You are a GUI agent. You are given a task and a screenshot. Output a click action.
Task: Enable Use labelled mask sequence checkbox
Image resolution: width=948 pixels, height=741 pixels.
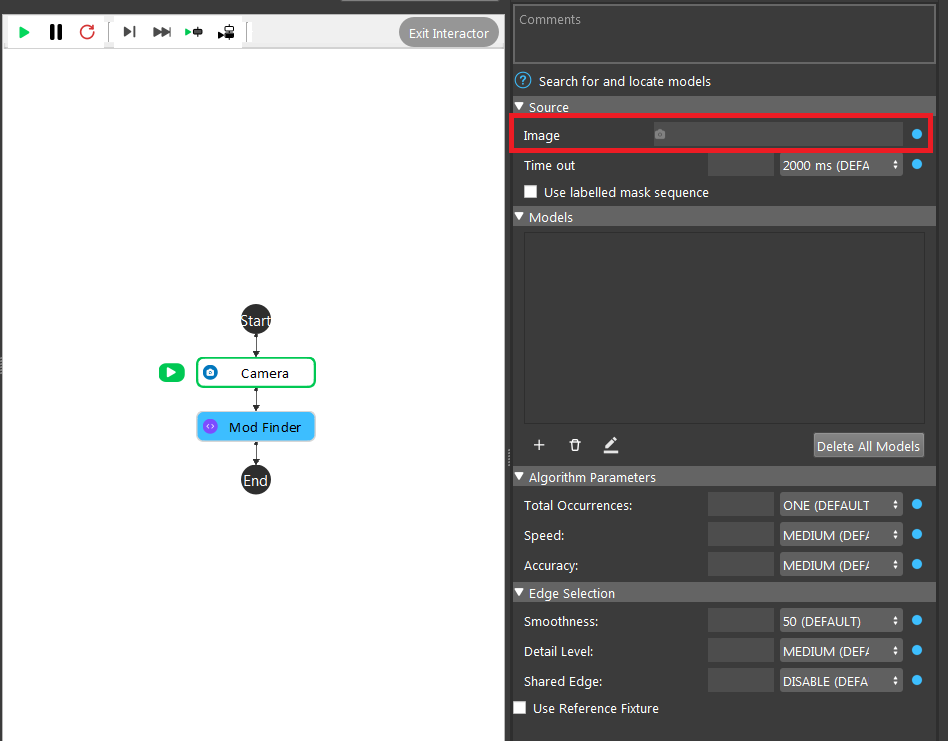tap(530, 192)
